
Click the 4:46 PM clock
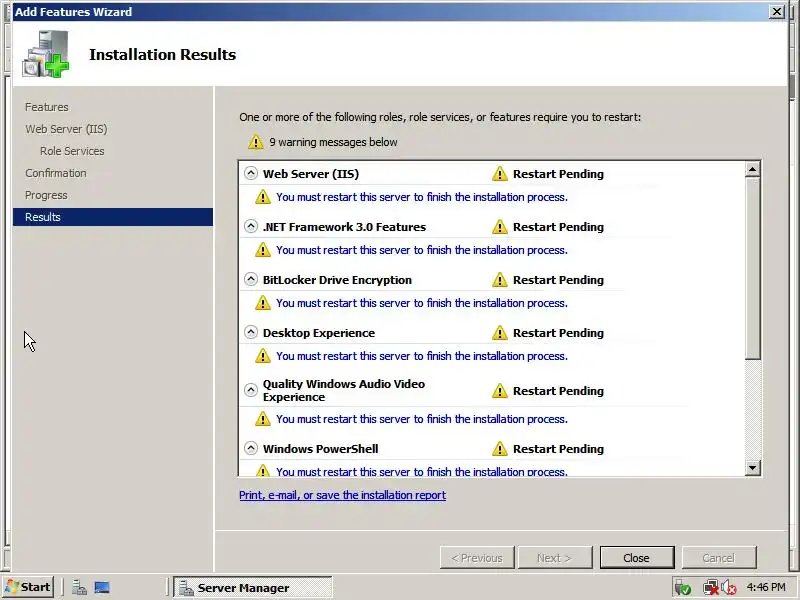pyautogui.click(x=766, y=587)
